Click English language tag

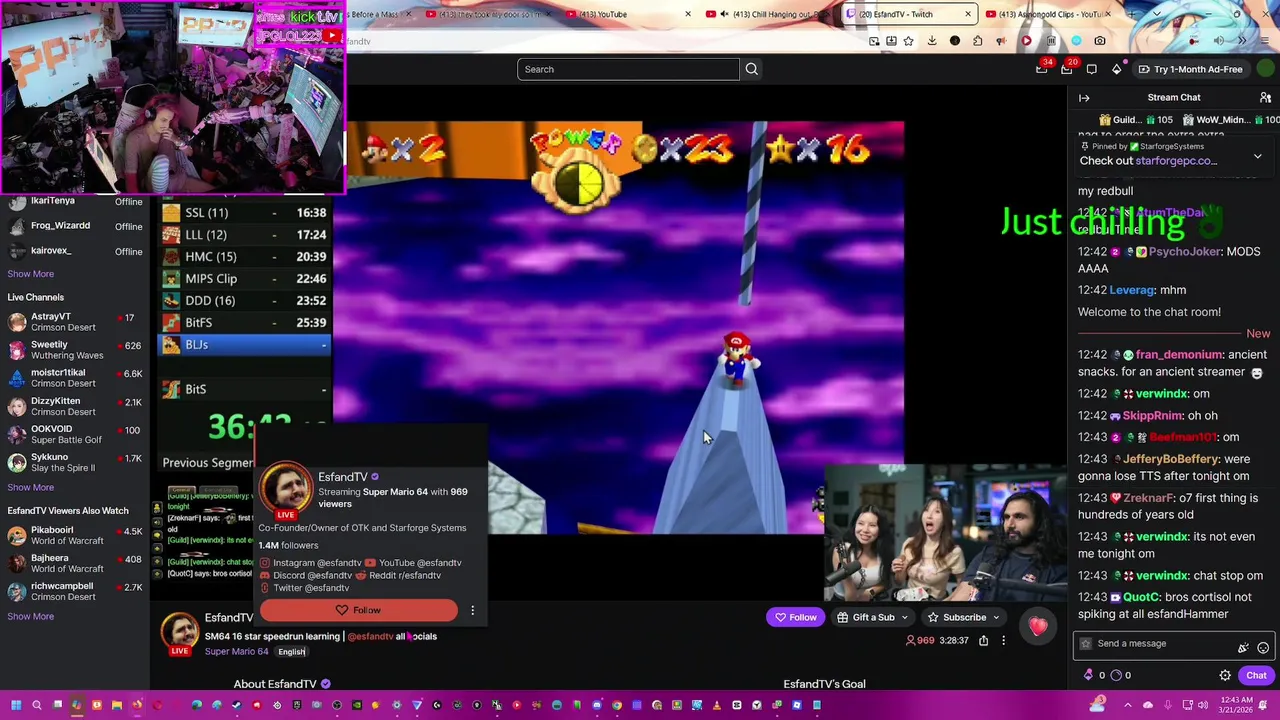click(292, 652)
